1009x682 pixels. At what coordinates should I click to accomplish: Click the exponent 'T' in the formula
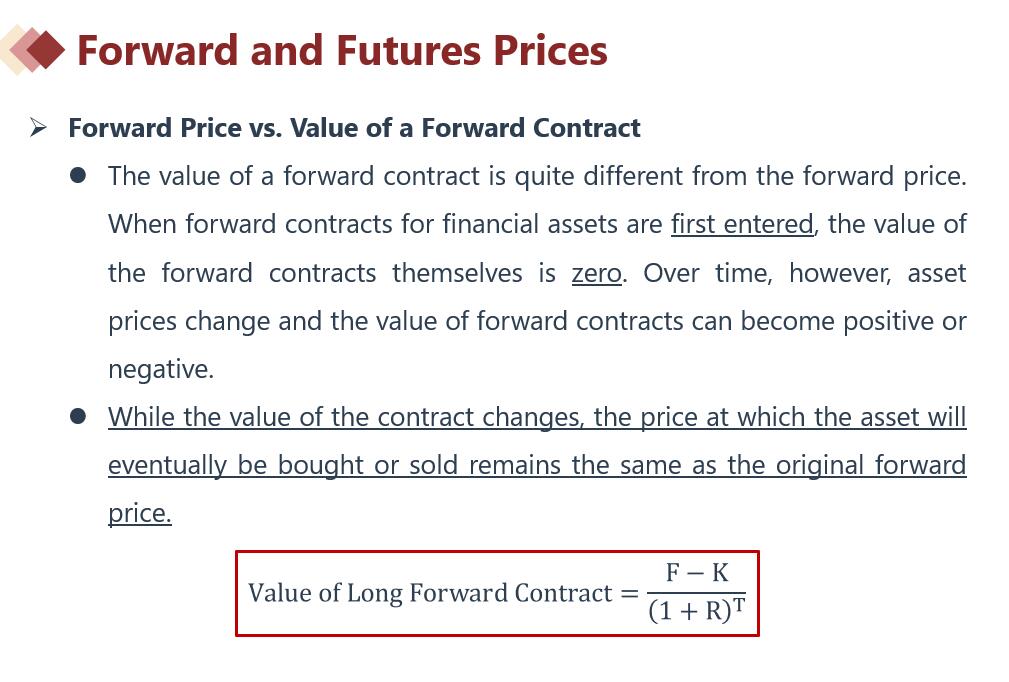pos(739,603)
